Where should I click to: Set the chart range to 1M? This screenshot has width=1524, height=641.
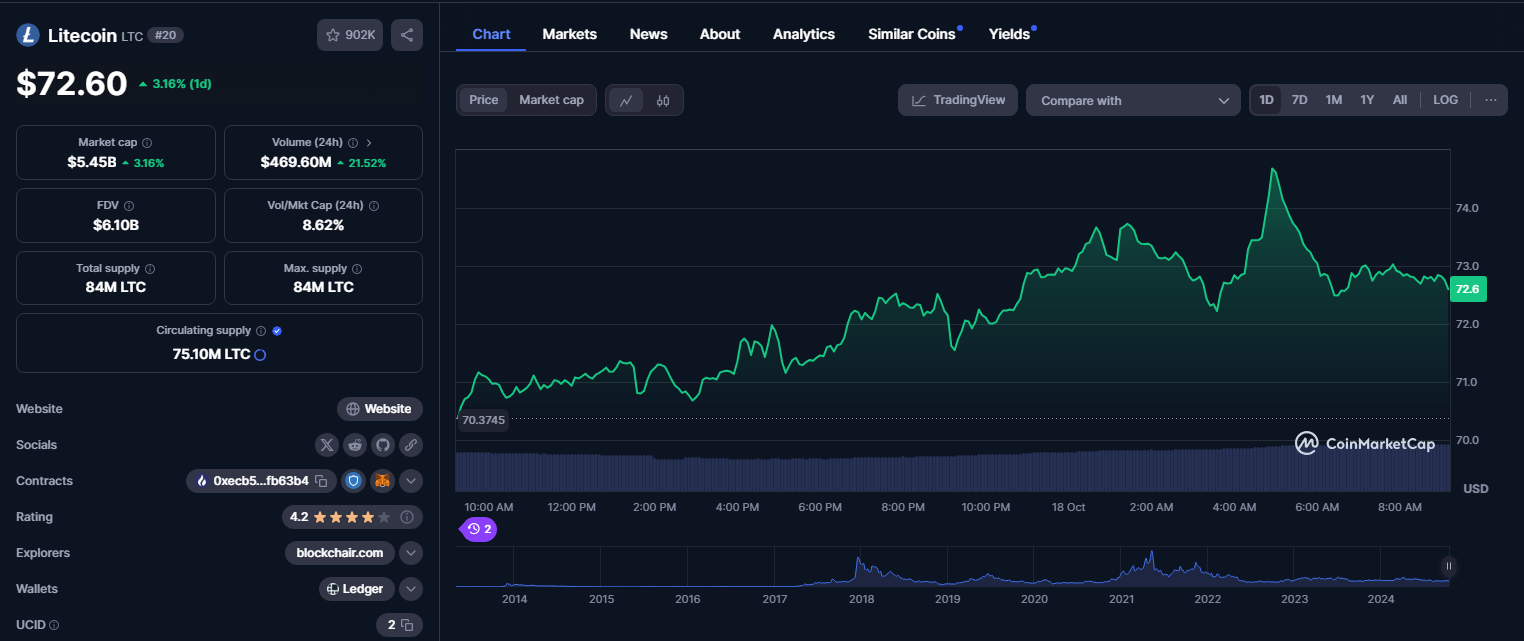(1334, 100)
